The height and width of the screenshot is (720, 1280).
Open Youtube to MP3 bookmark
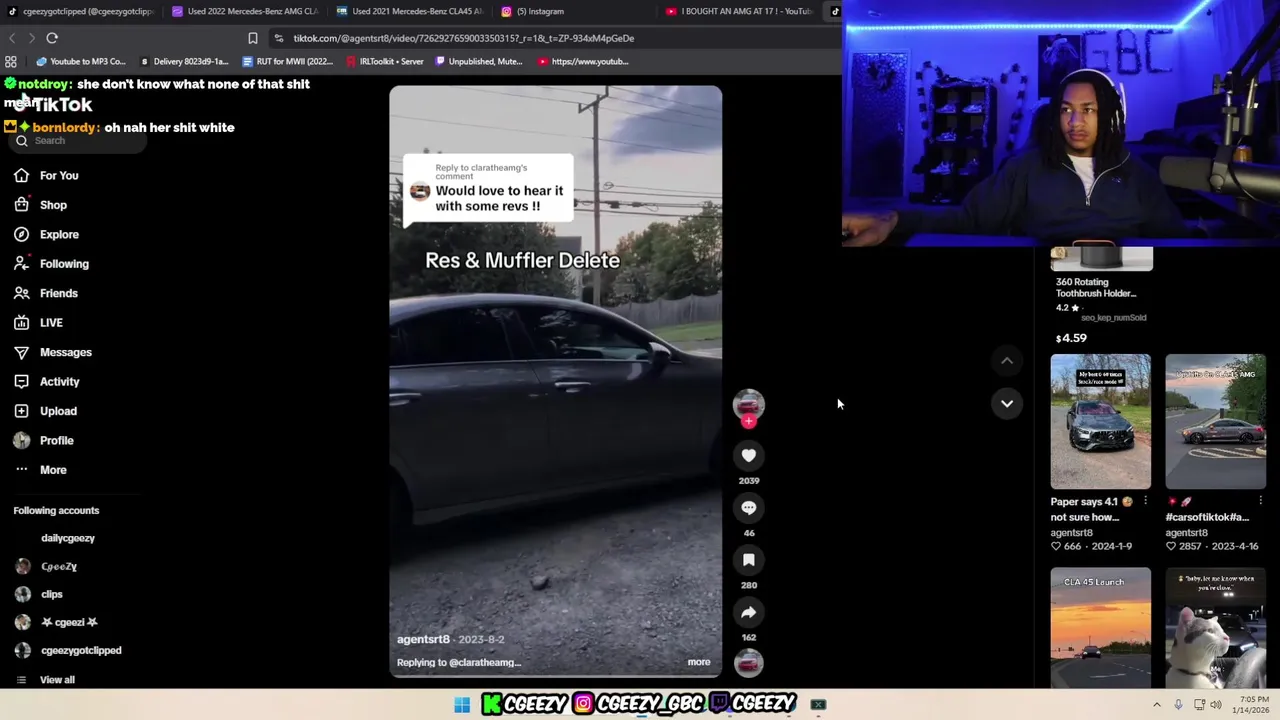click(82, 61)
